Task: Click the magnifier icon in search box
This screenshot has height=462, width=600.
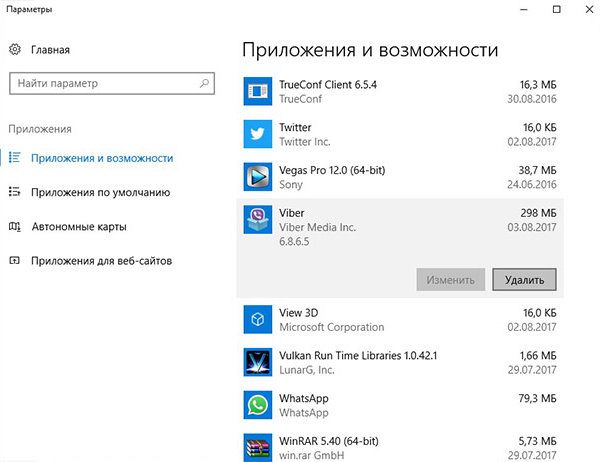Action: [204, 83]
